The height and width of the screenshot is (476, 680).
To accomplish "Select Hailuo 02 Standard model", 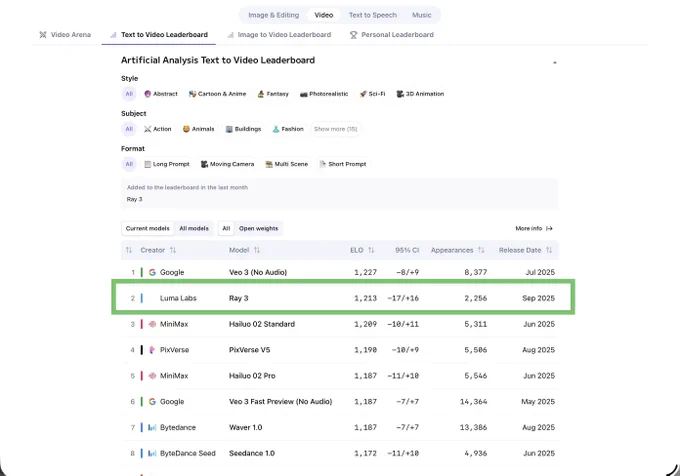I will [x=262, y=324].
